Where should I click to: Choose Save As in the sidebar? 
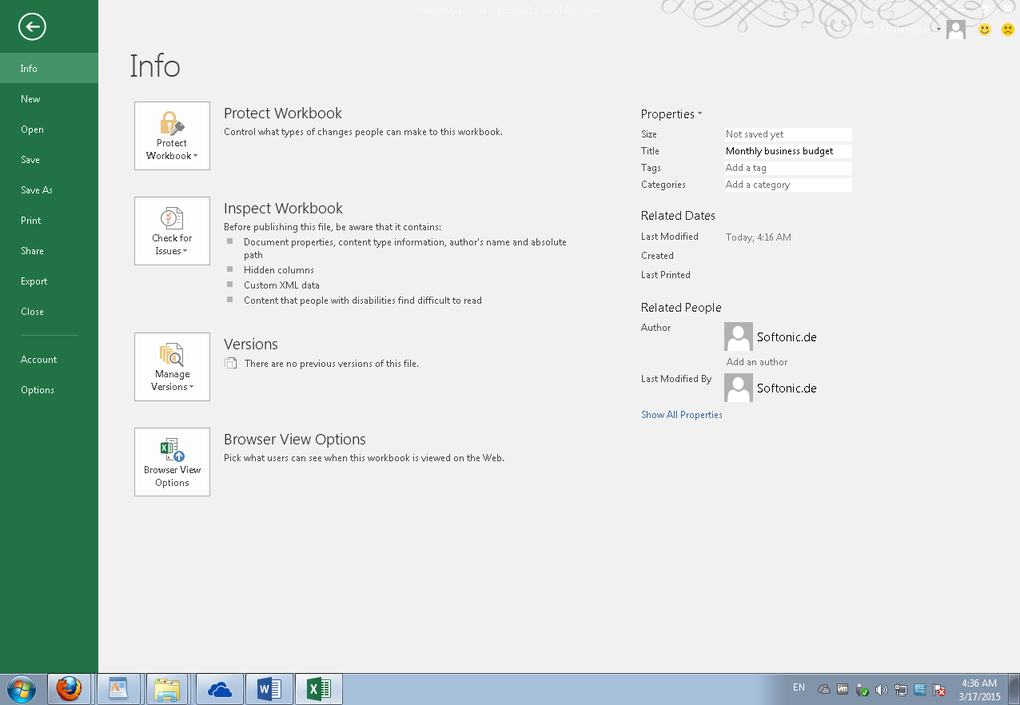(x=49, y=190)
